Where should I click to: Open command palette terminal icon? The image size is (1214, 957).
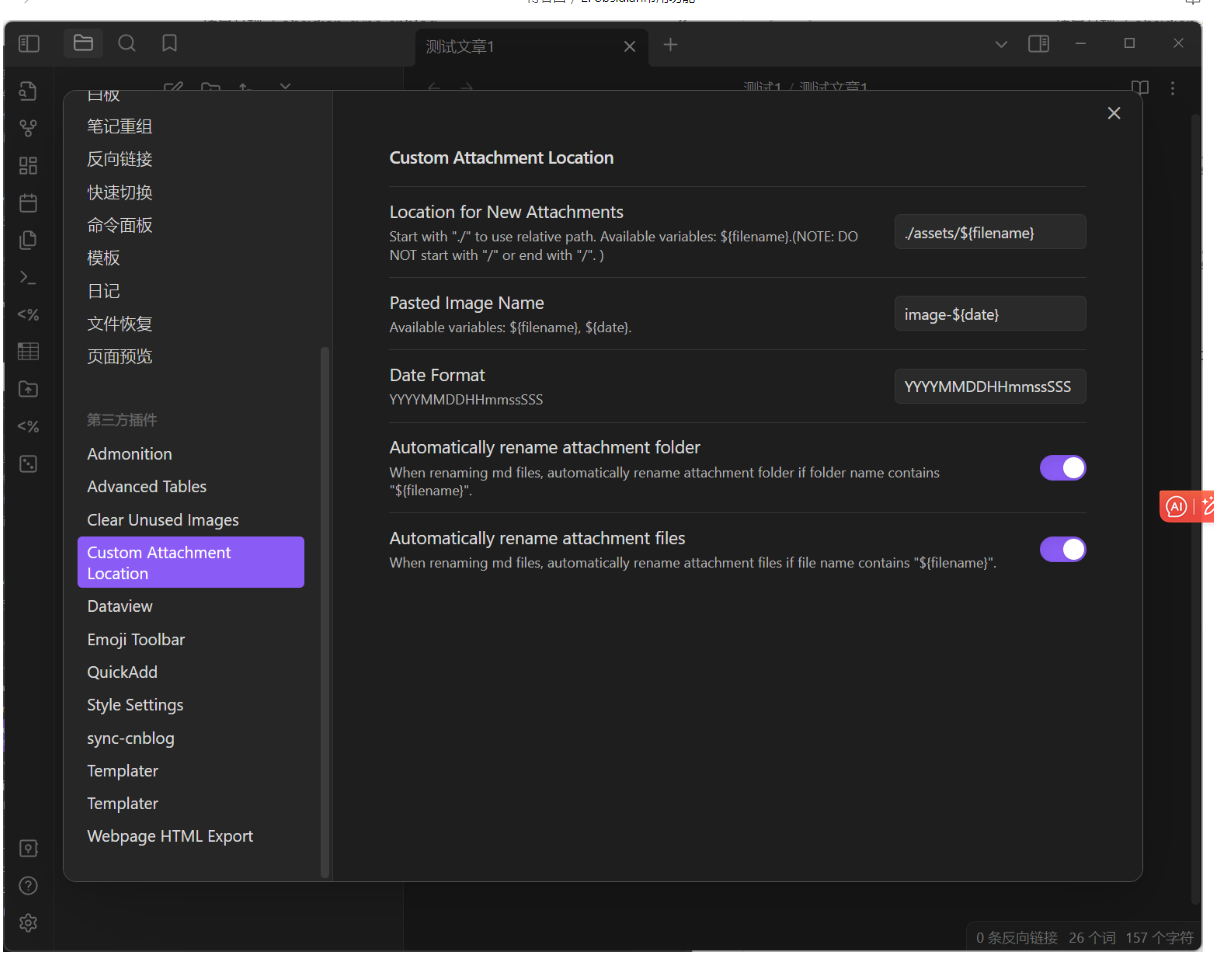pyautogui.click(x=28, y=277)
